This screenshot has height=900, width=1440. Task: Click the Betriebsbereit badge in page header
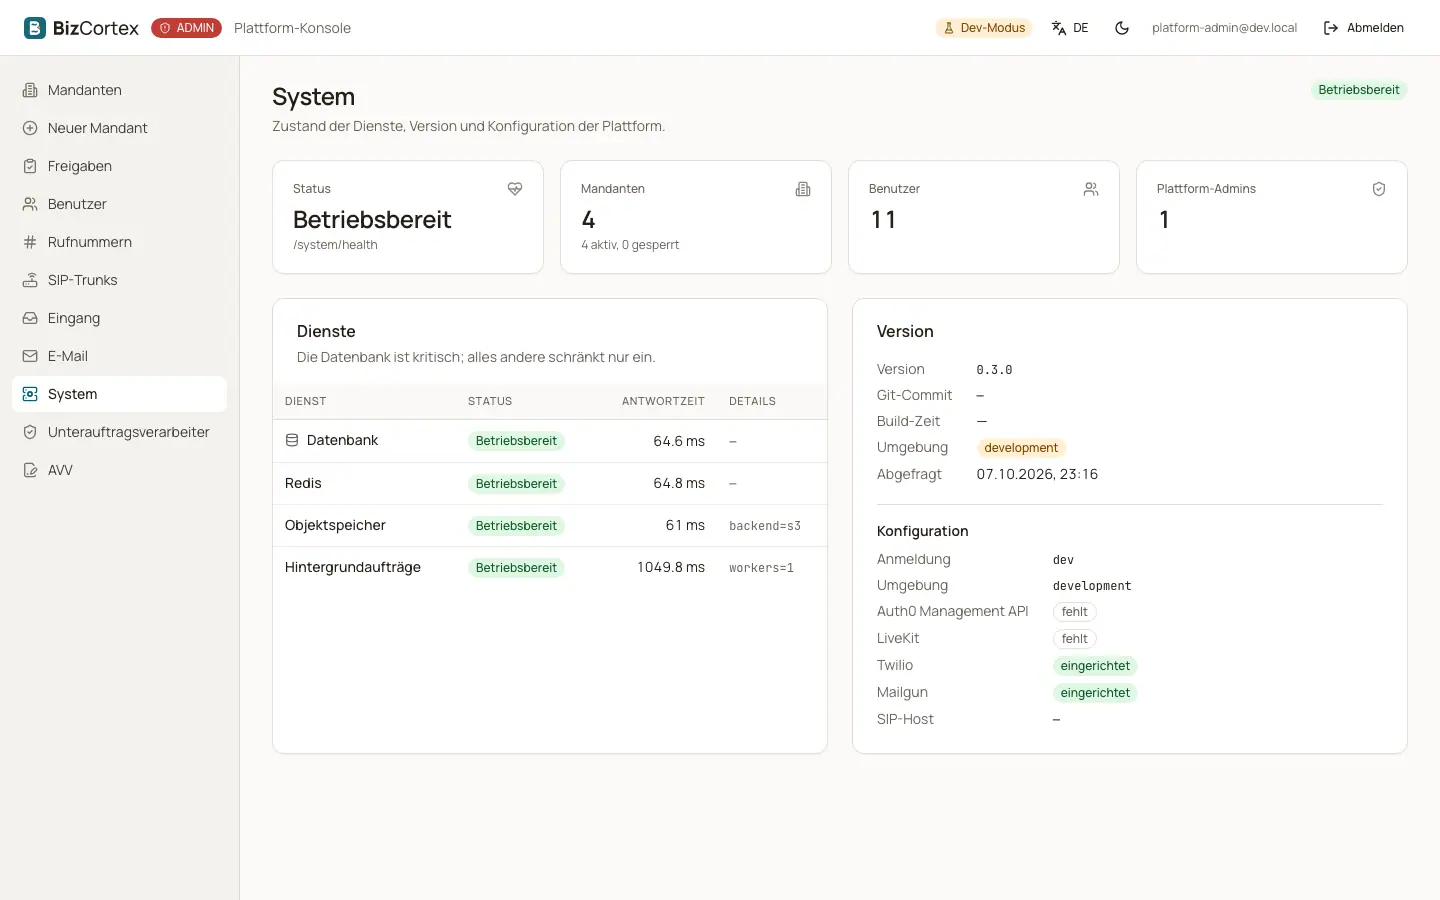click(1359, 90)
